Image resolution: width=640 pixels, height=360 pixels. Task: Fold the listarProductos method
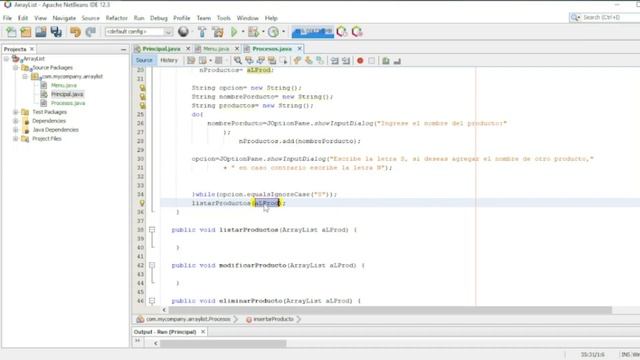click(x=152, y=230)
